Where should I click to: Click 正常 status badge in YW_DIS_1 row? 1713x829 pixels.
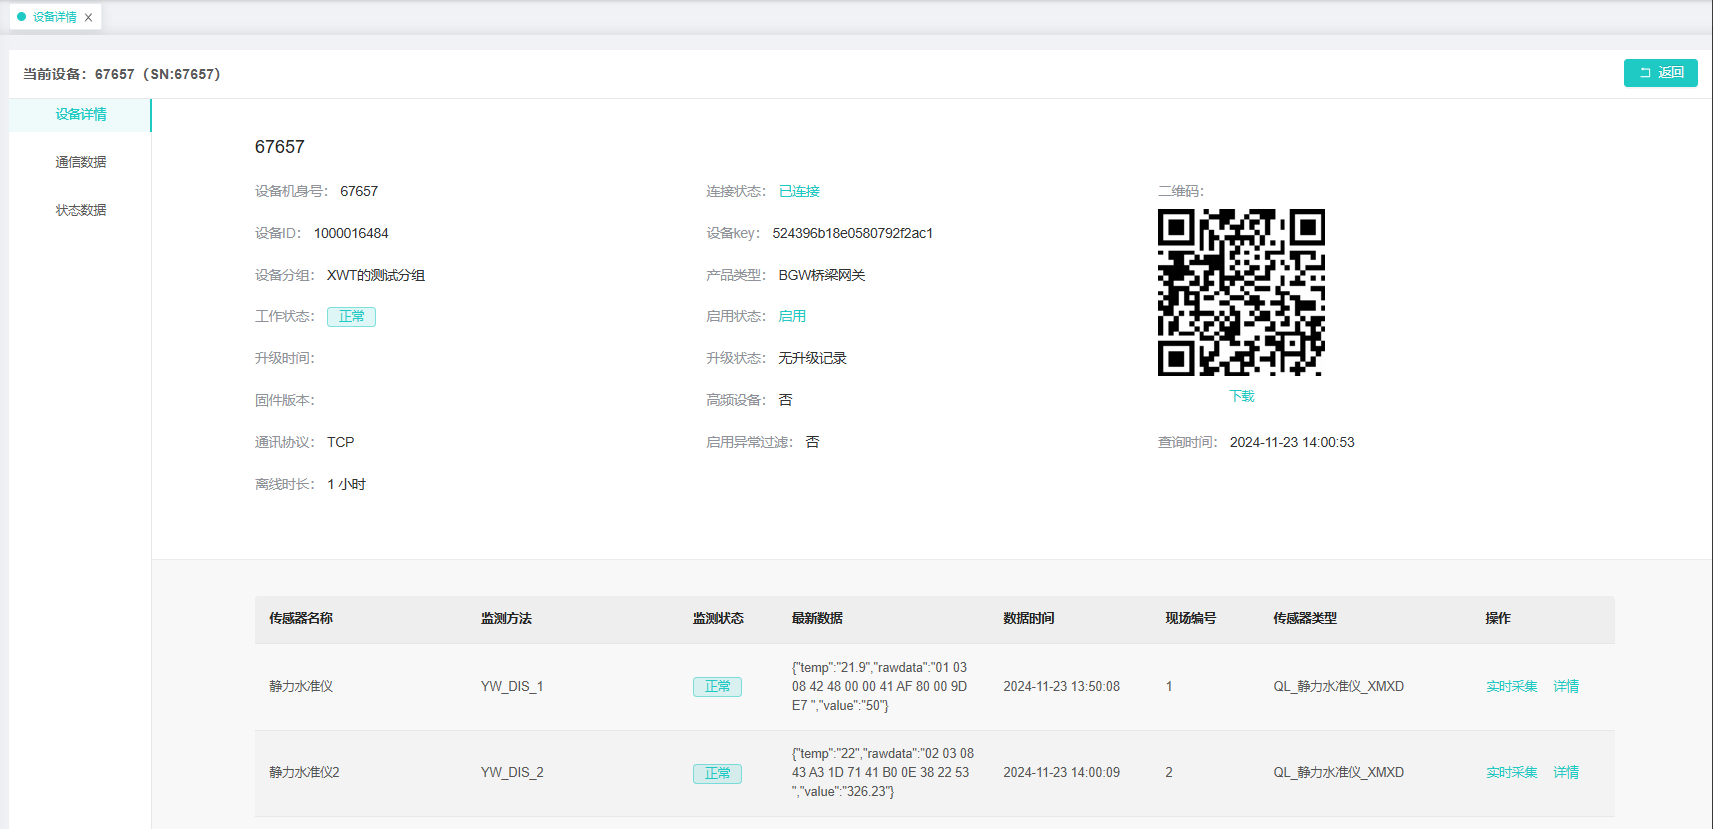pyautogui.click(x=717, y=687)
